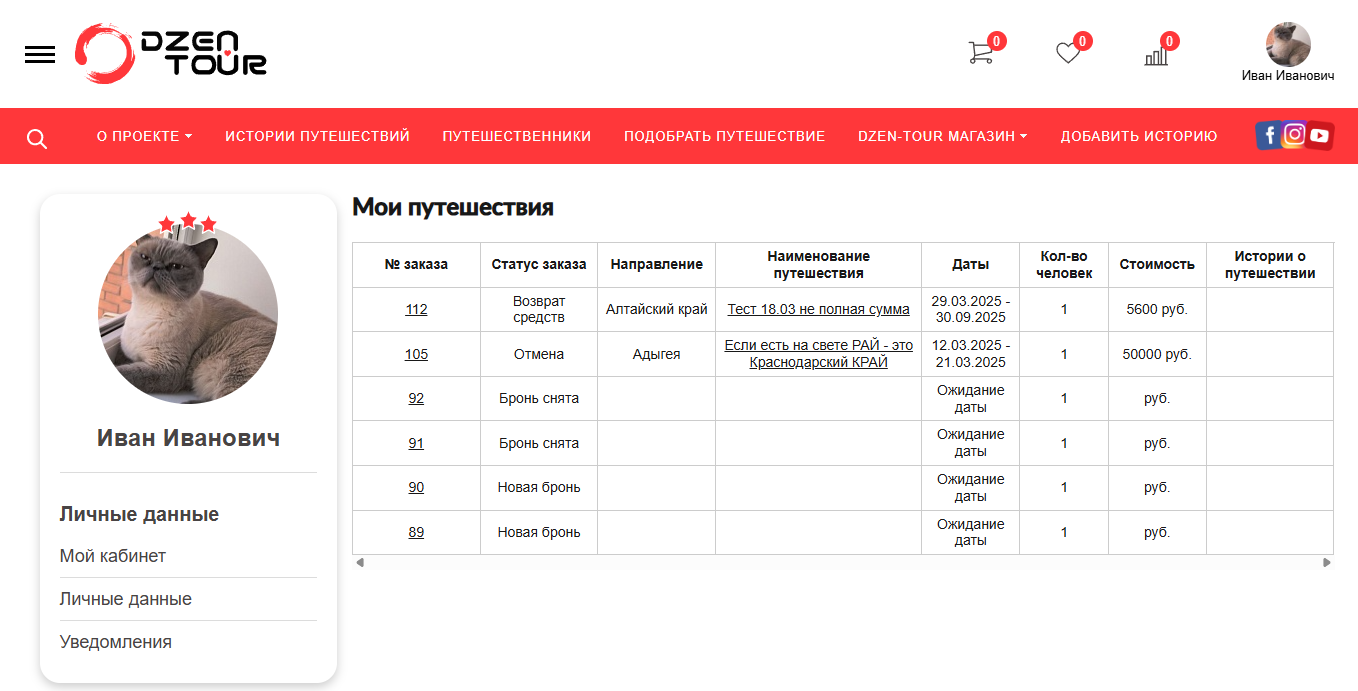The height and width of the screenshot is (691, 1358).
Task: Open order number 112 link
Action: pyautogui.click(x=416, y=310)
